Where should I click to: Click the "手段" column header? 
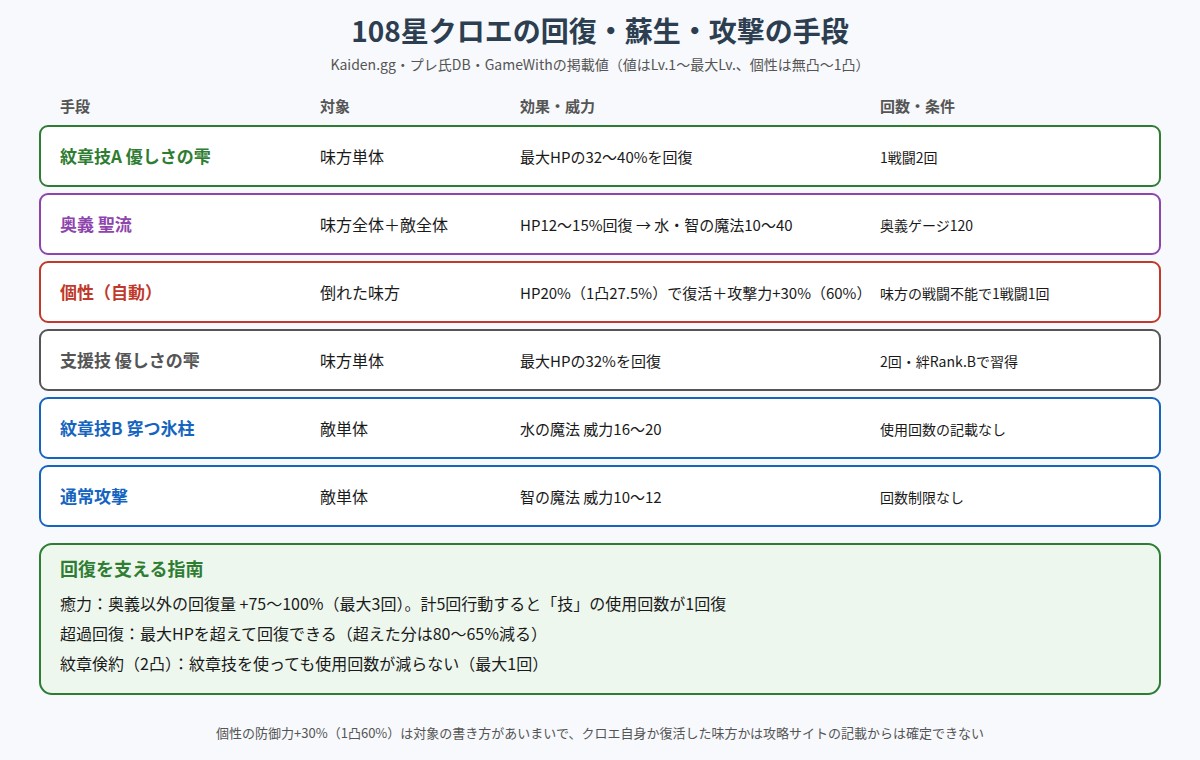[75, 107]
